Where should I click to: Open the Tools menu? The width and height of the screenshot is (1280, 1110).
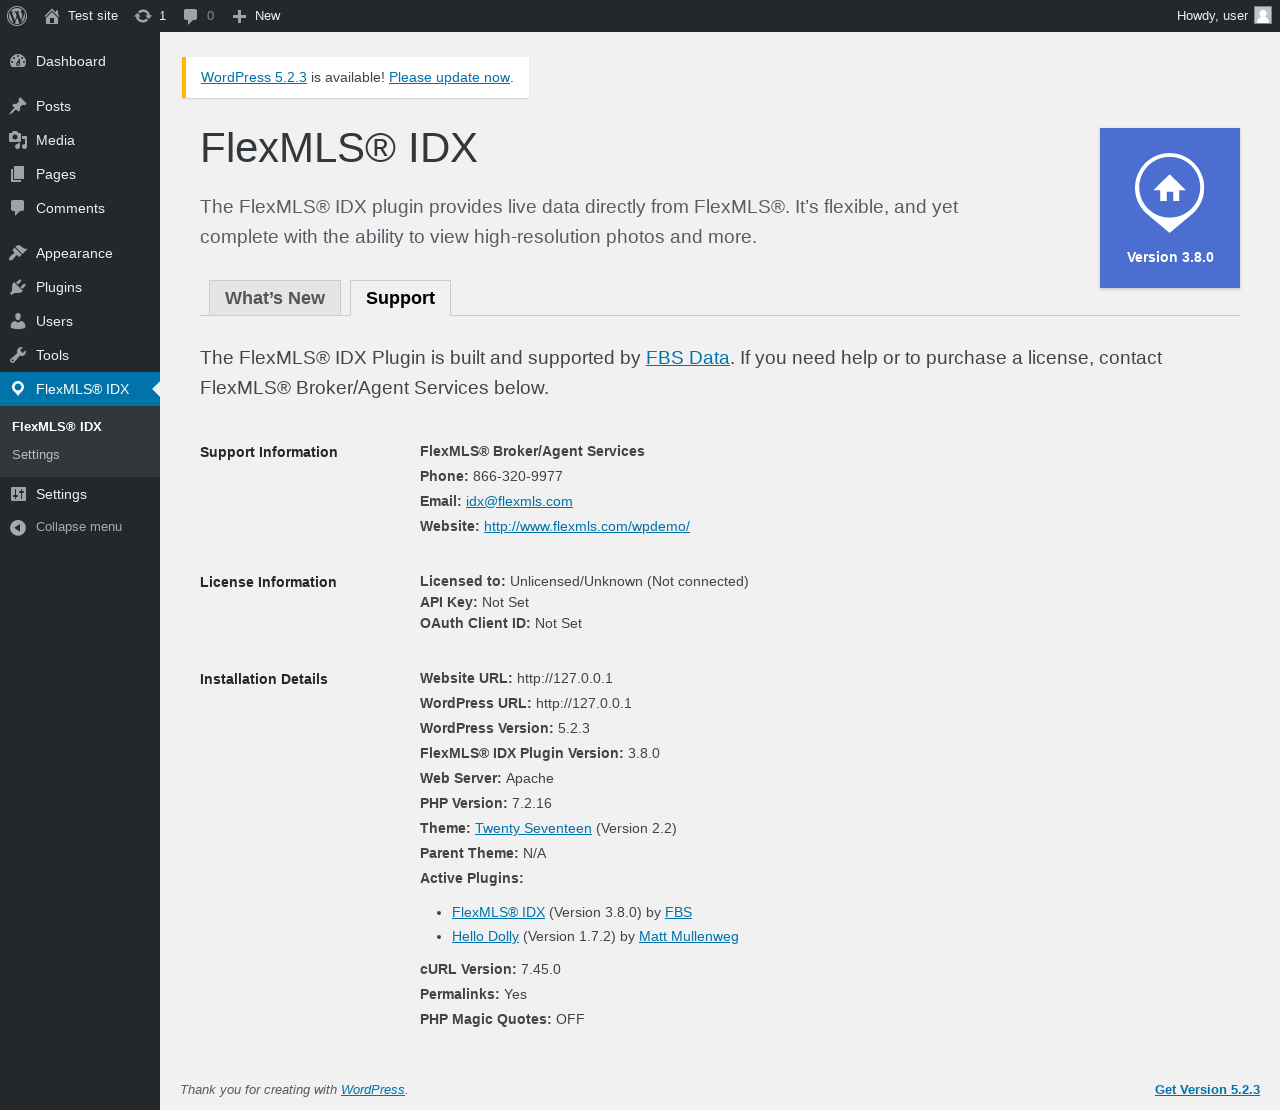pos(80,355)
